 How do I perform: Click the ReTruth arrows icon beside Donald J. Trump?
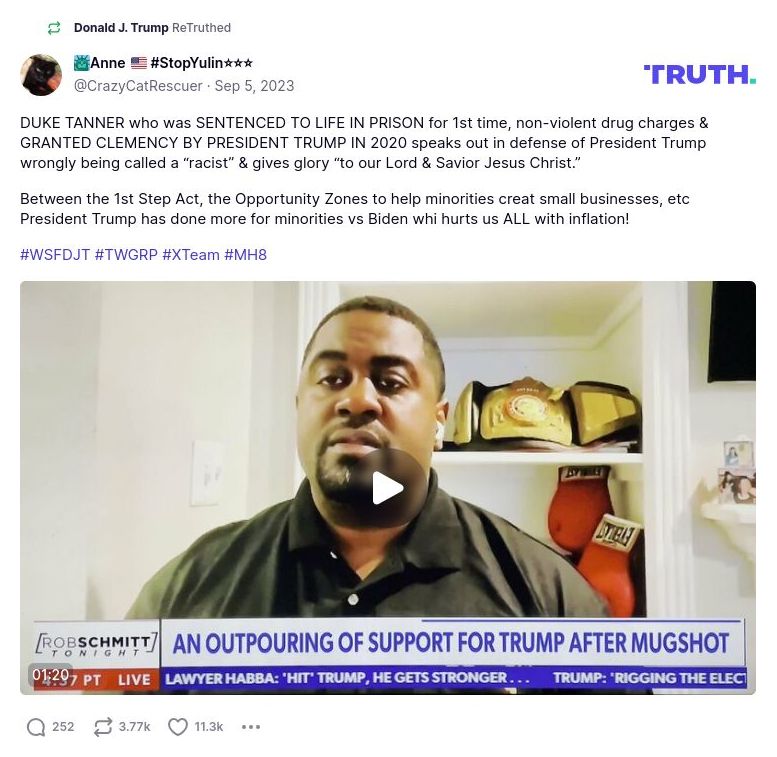click(x=54, y=28)
